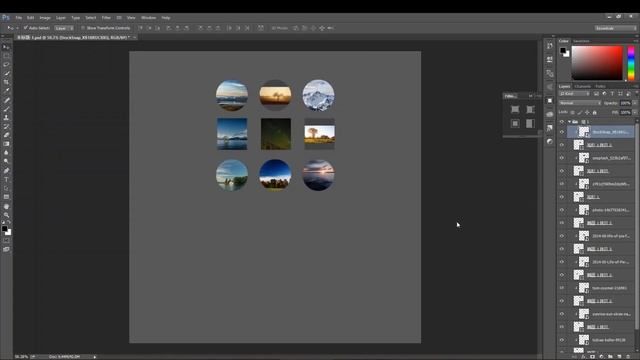Switch to the Channels tab

[582, 87]
